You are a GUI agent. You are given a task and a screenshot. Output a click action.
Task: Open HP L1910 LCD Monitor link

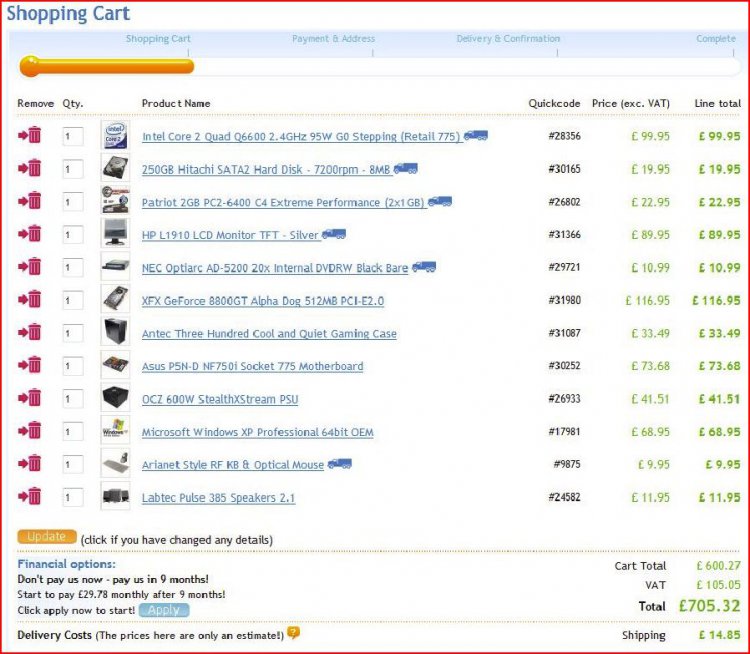230,235
